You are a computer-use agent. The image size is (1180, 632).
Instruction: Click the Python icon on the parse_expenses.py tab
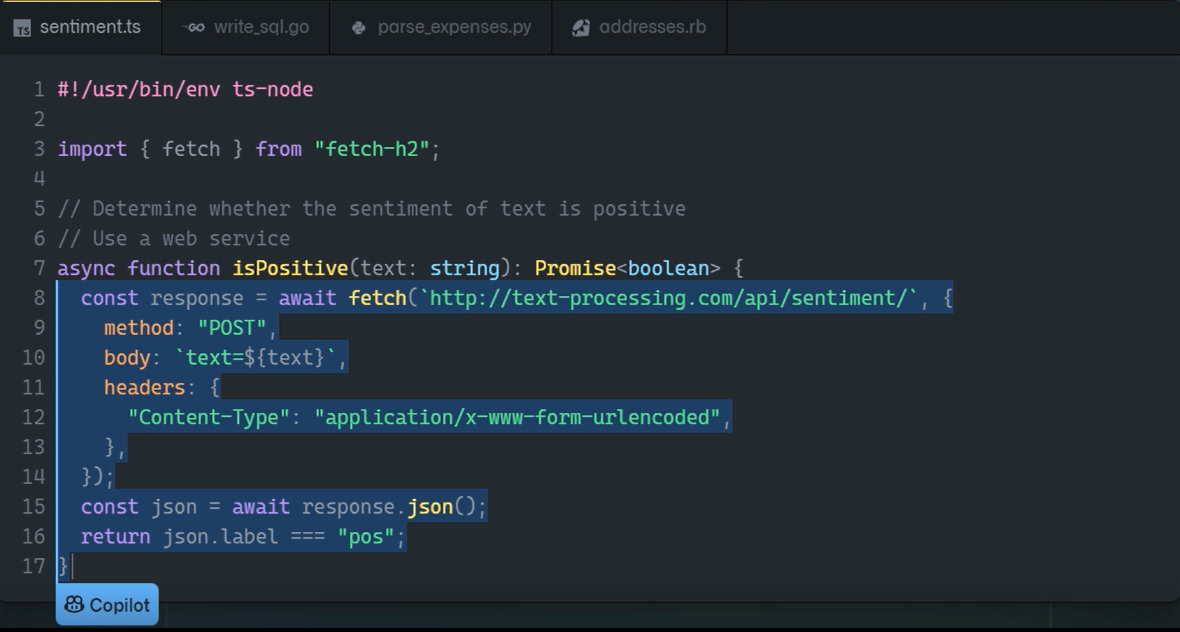(x=359, y=28)
